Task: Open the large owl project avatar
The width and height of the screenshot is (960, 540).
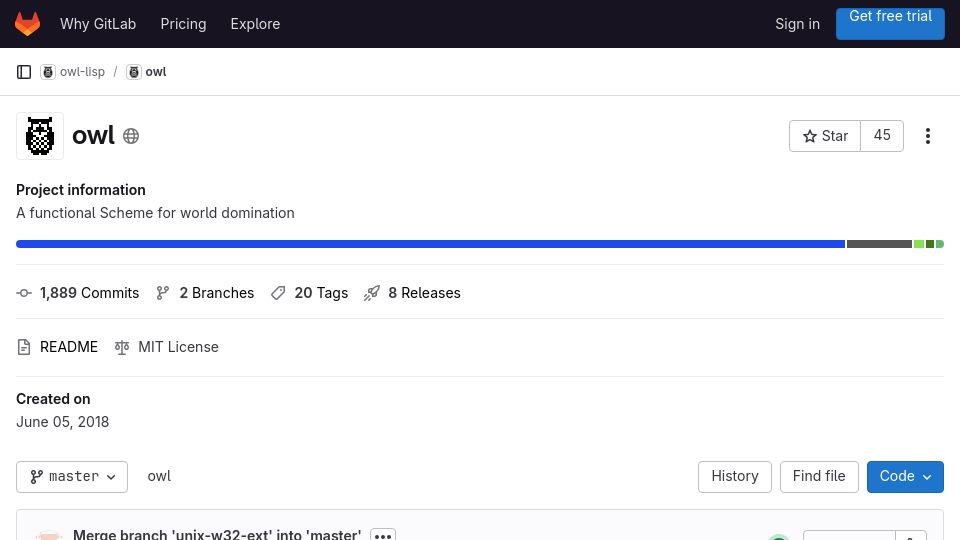Action: (x=40, y=136)
